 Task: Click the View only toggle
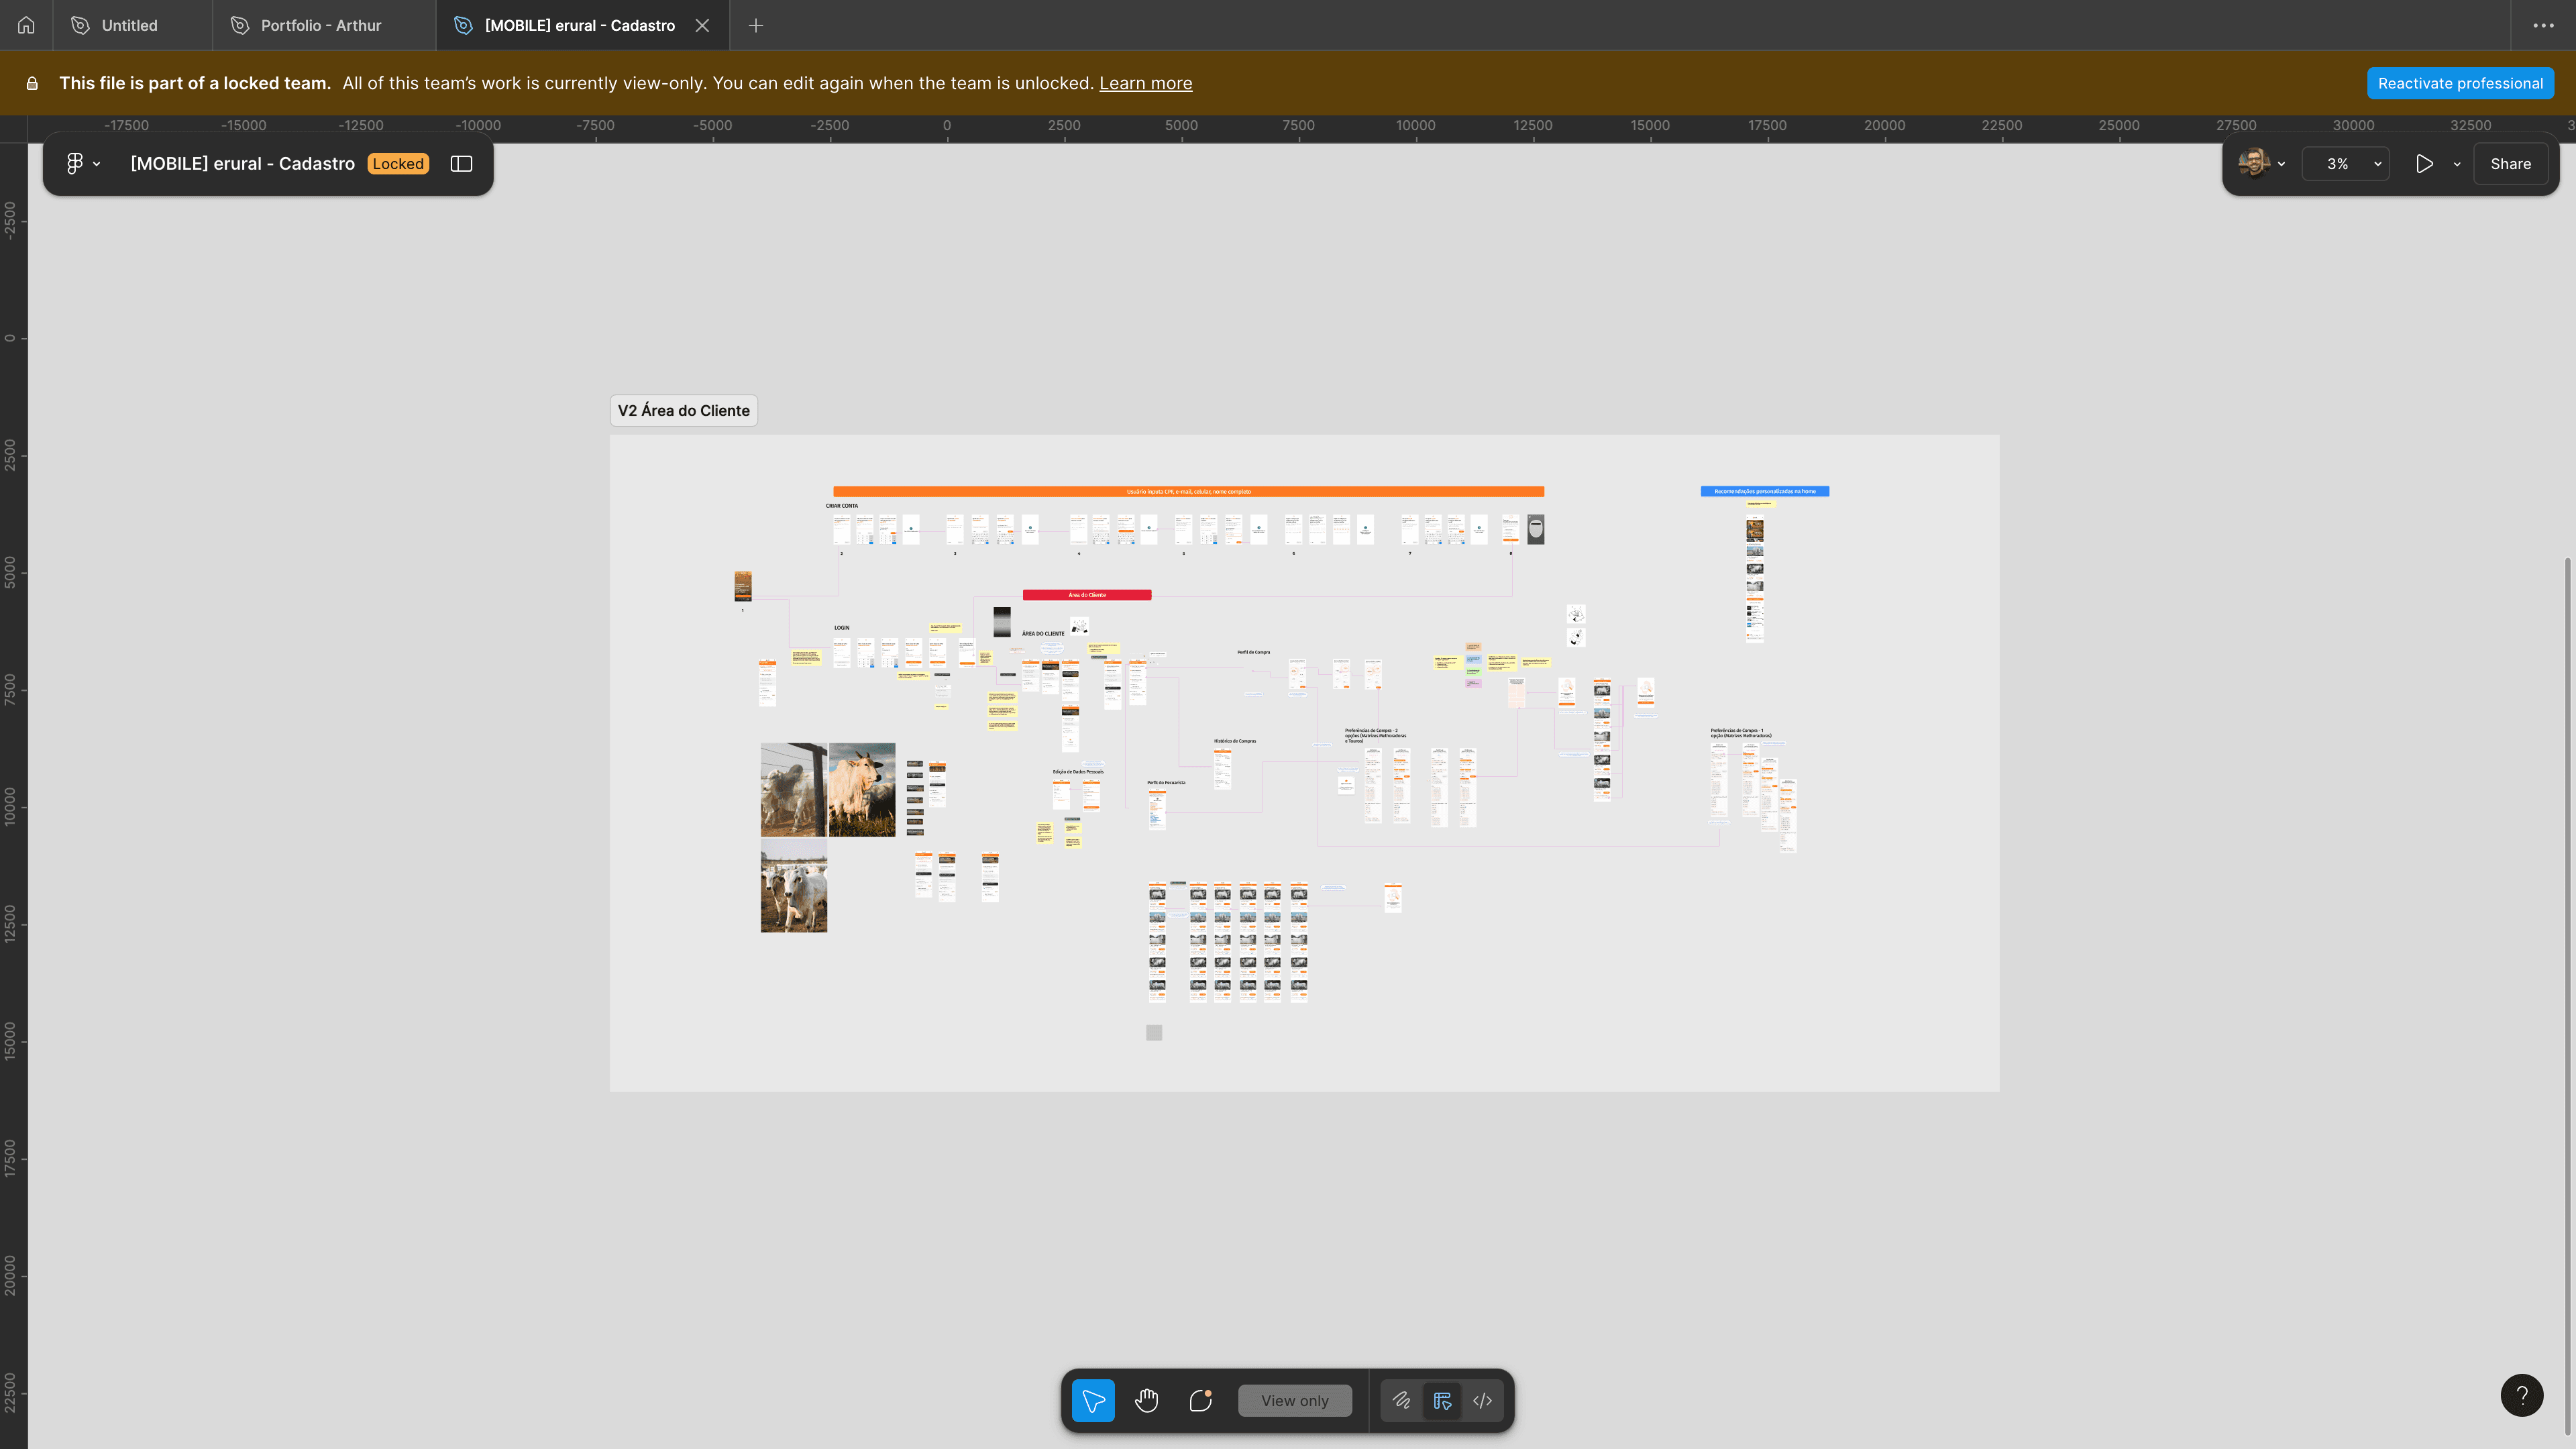click(1294, 1400)
